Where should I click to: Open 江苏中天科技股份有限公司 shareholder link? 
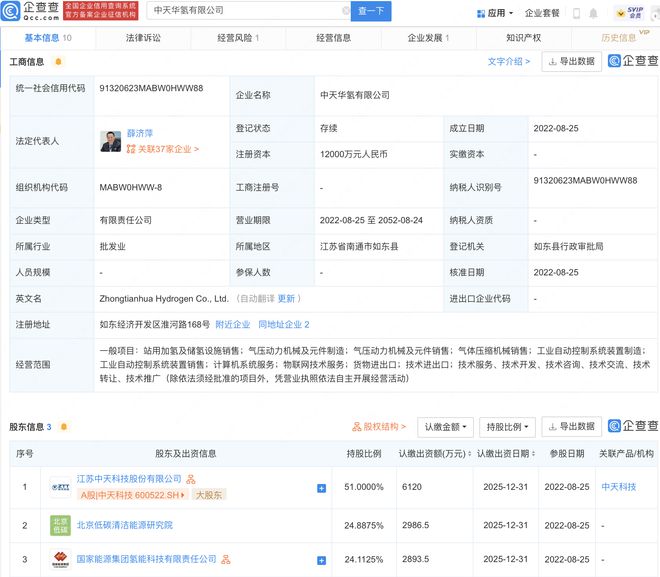[x=129, y=479]
